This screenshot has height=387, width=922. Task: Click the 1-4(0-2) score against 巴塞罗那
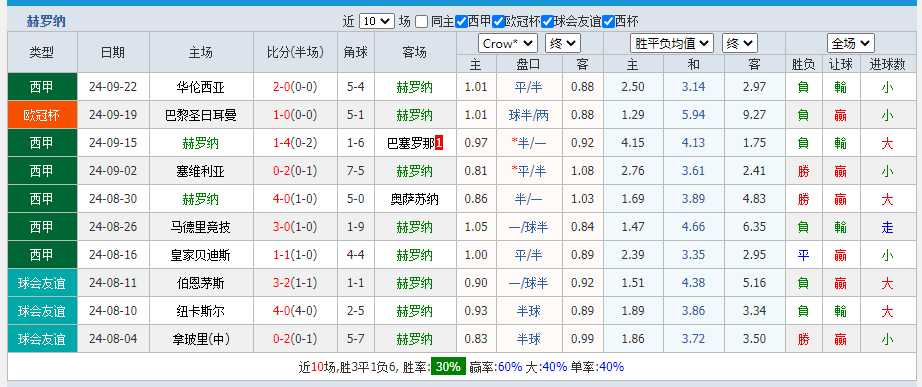pyautogui.click(x=295, y=143)
